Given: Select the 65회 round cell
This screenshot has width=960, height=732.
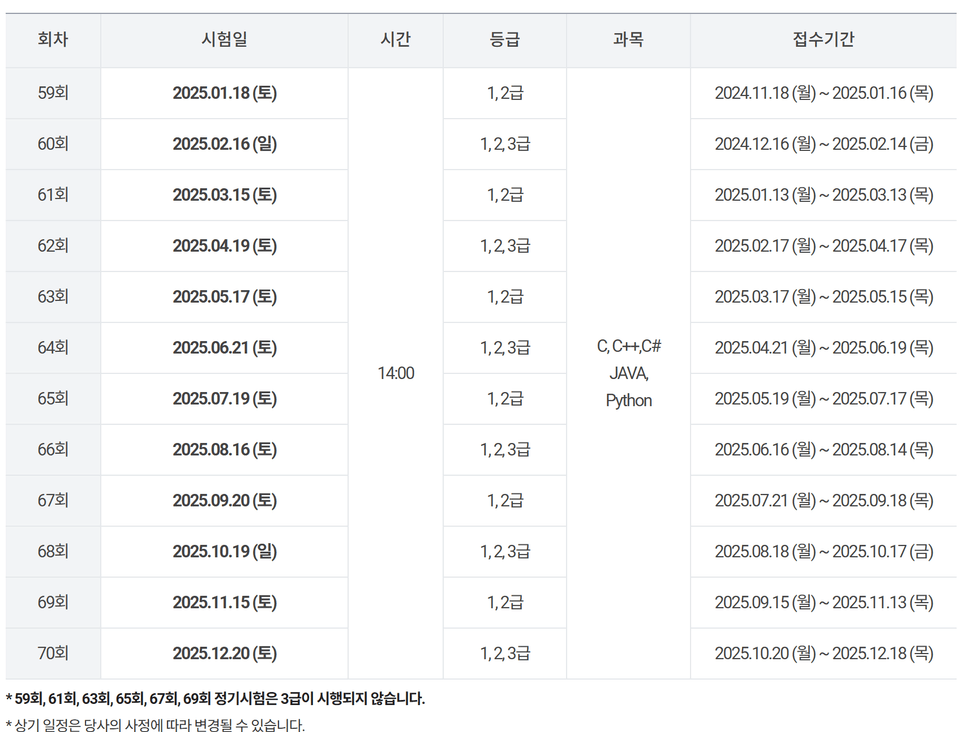Looking at the screenshot, I should [53, 398].
